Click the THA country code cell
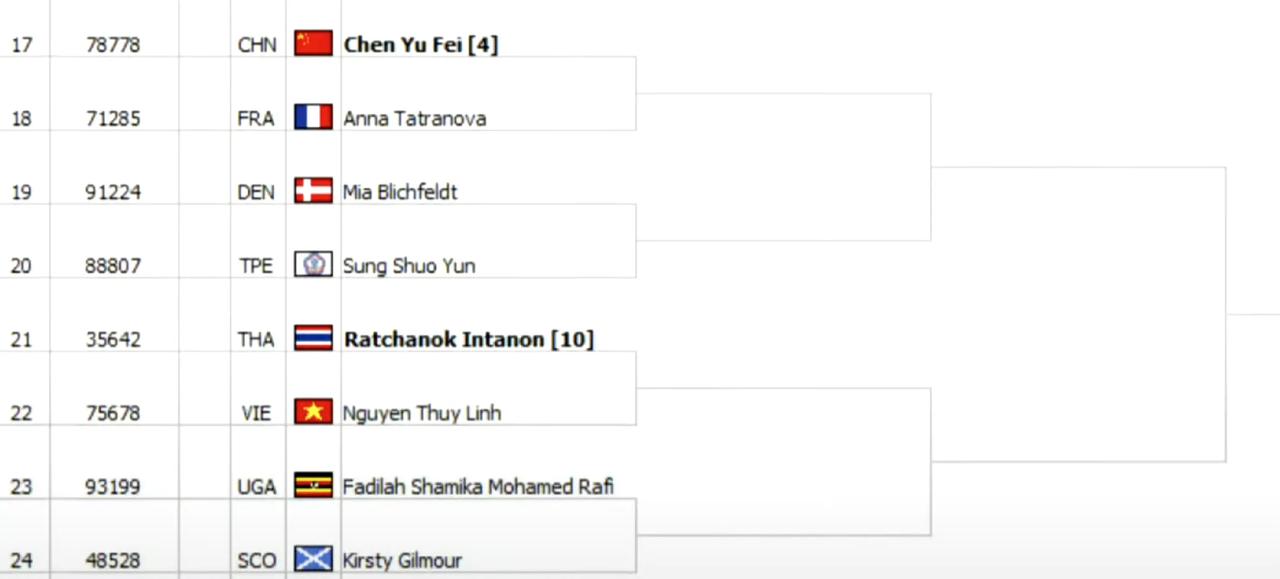 coord(256,340)
